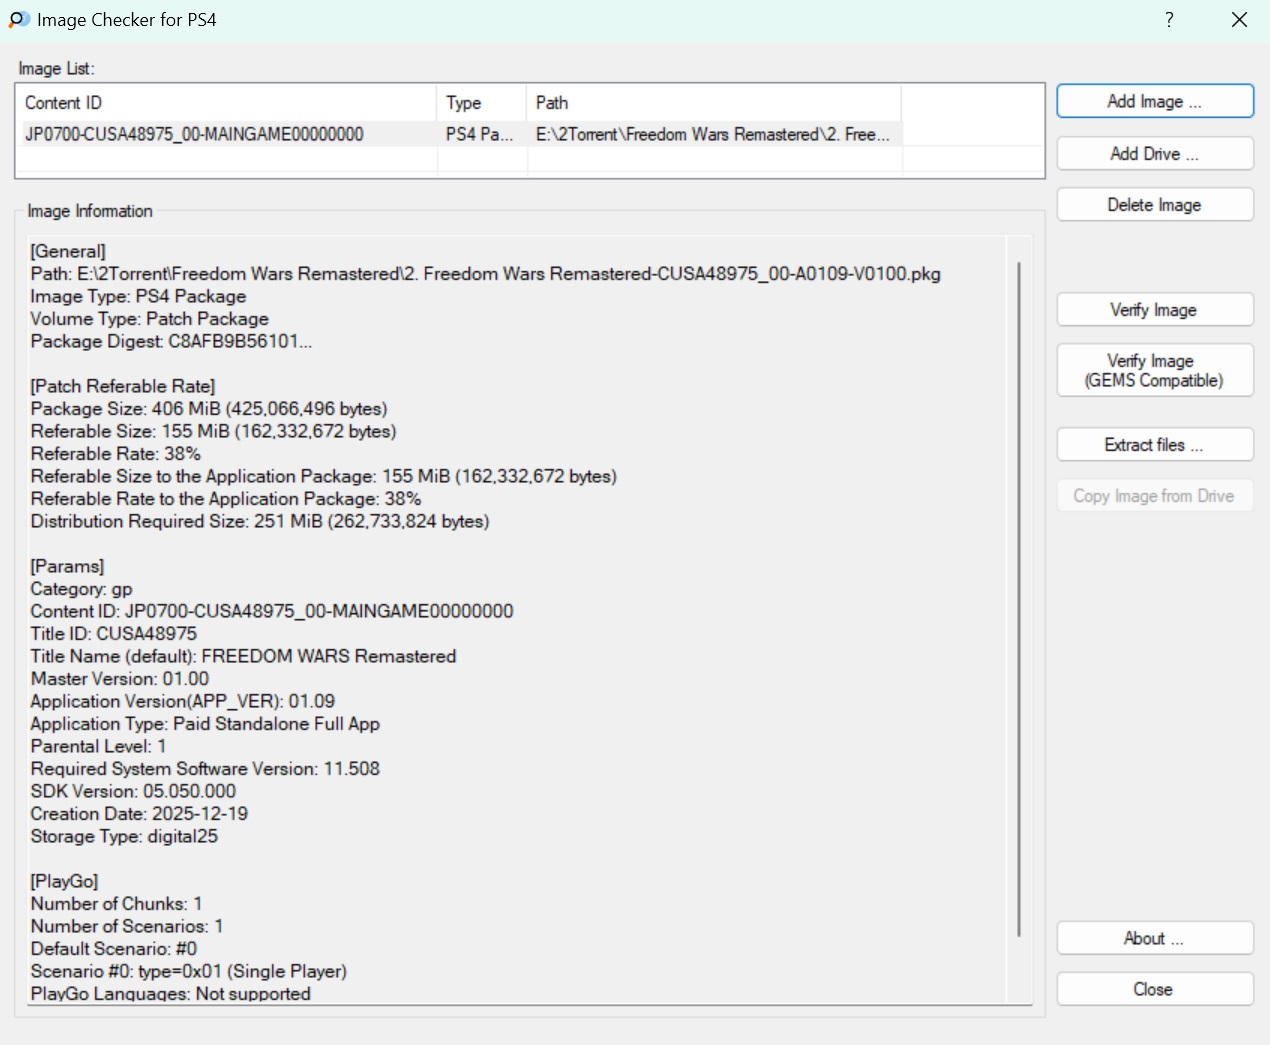Click the Scenario #0 Single Player line
This screenshot has width=1270, height=1045.
pos(189,971)
